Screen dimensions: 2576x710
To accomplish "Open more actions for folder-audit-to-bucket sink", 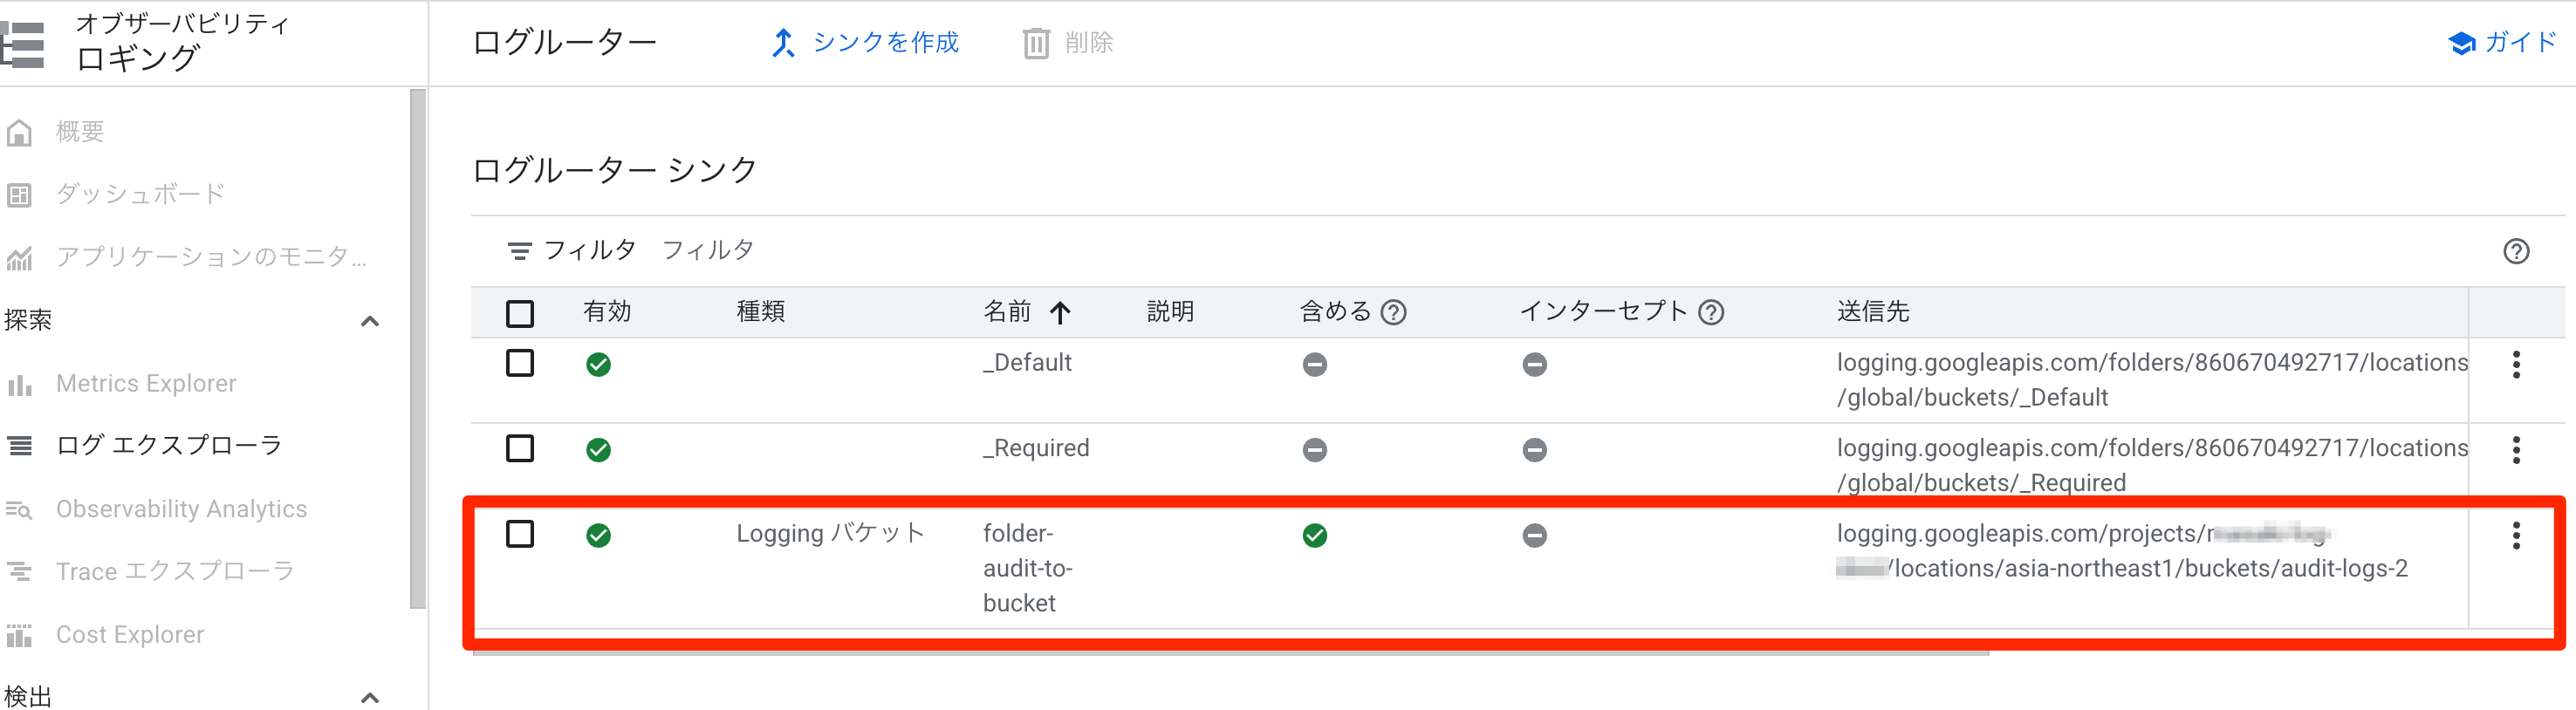I will point(2516,536).
